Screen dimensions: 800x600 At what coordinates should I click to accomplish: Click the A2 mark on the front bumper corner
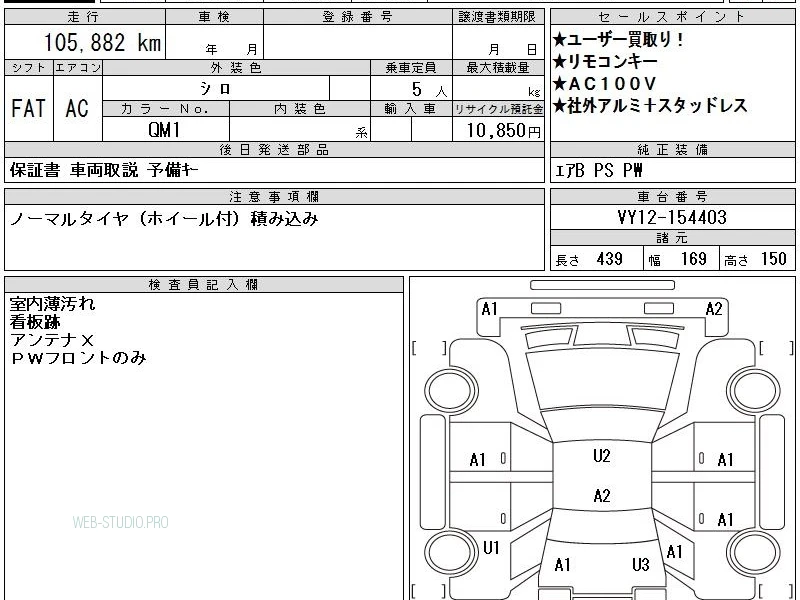pos(714,309)
